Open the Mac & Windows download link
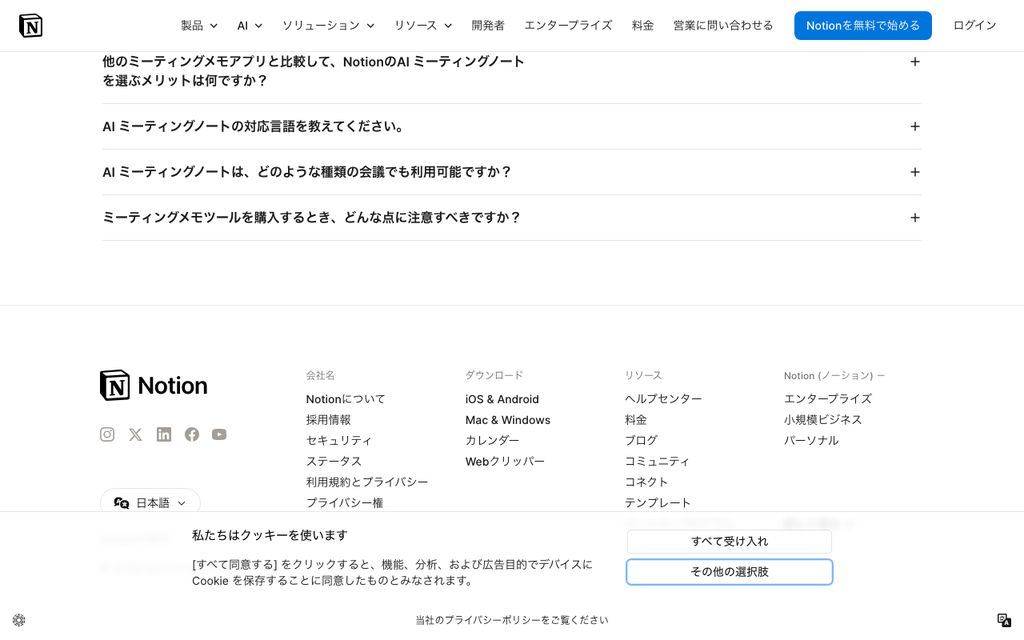 pos(508,420)
